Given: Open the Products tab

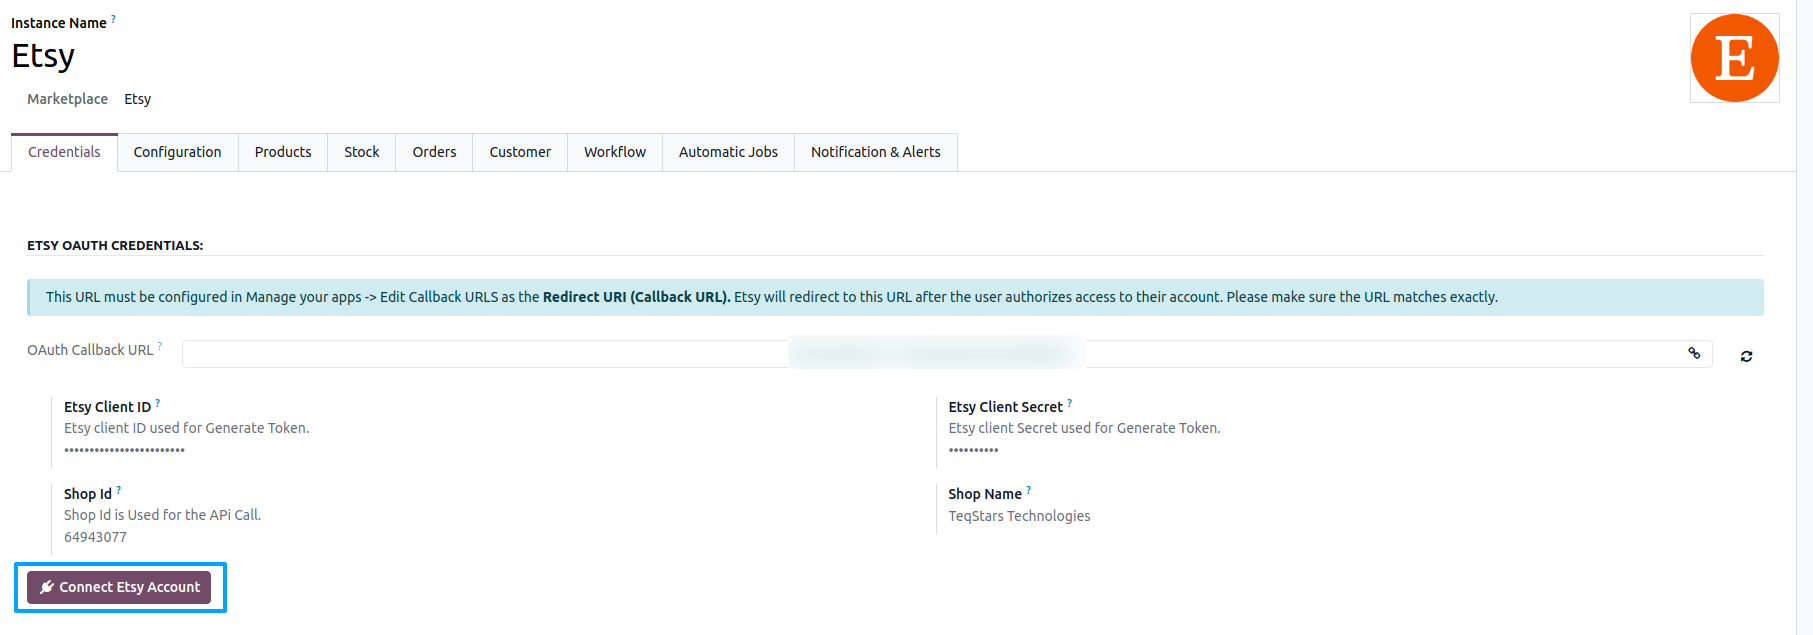Looking at the screenshot, I should tap(283, 152).
